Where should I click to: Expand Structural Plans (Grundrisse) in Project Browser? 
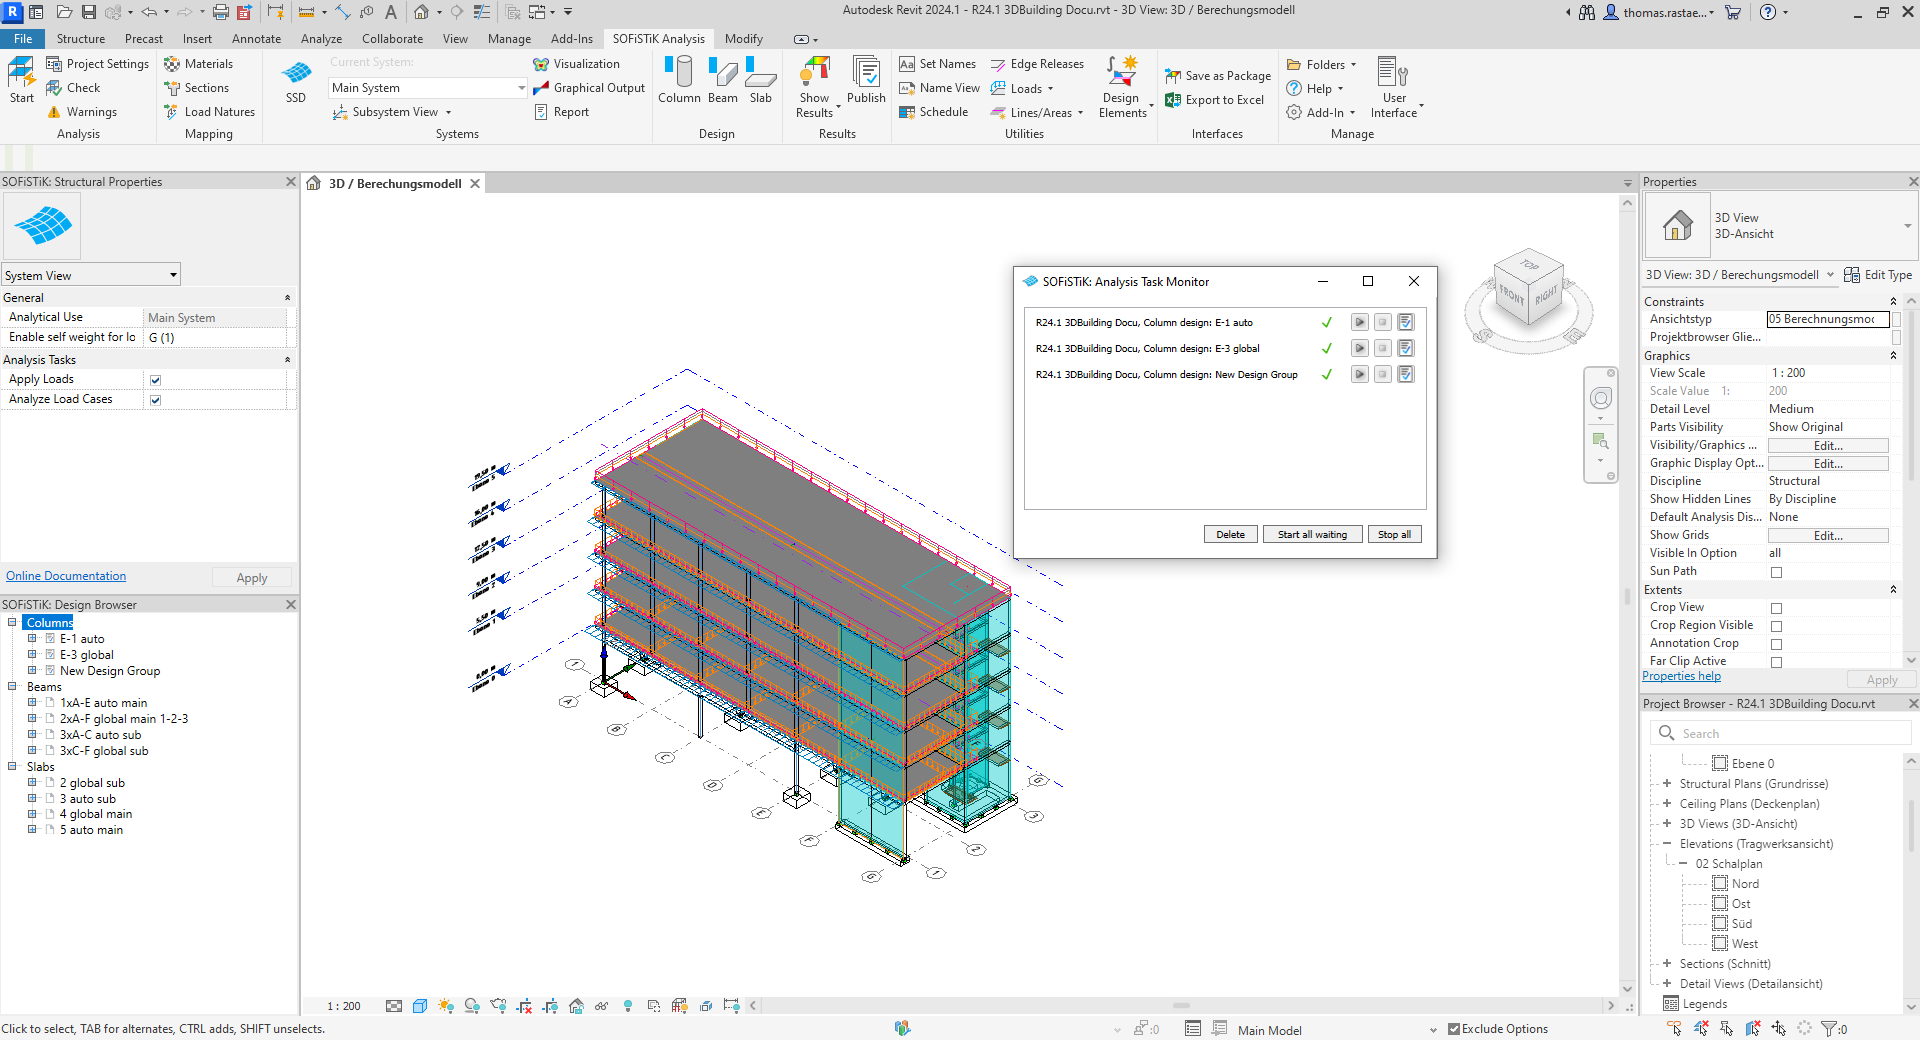pos(1667,783)
